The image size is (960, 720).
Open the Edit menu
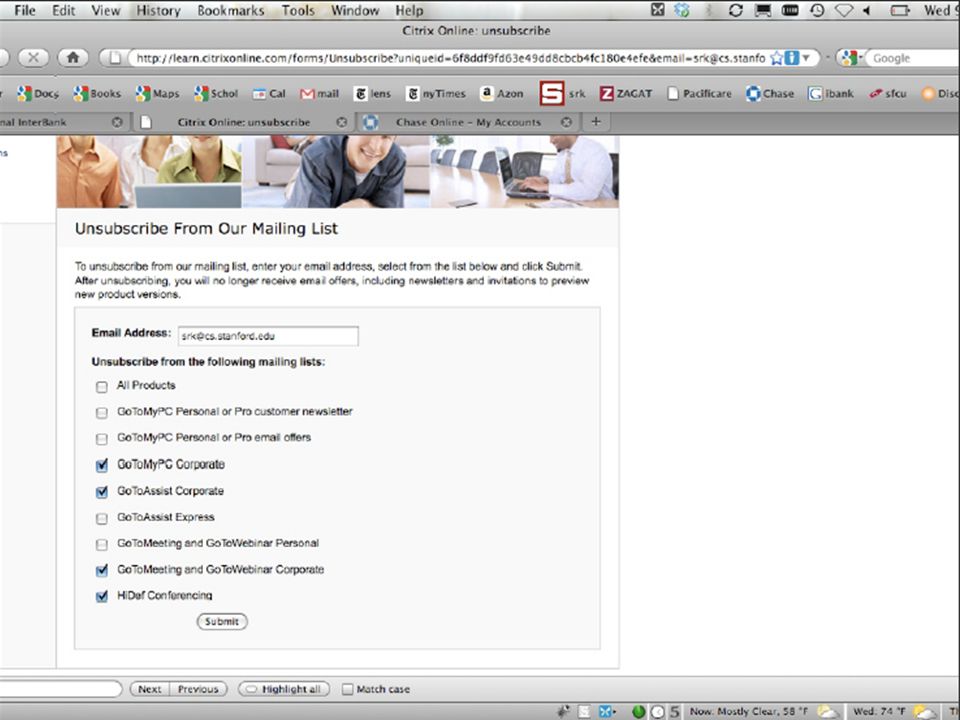[x=63, y=10]
